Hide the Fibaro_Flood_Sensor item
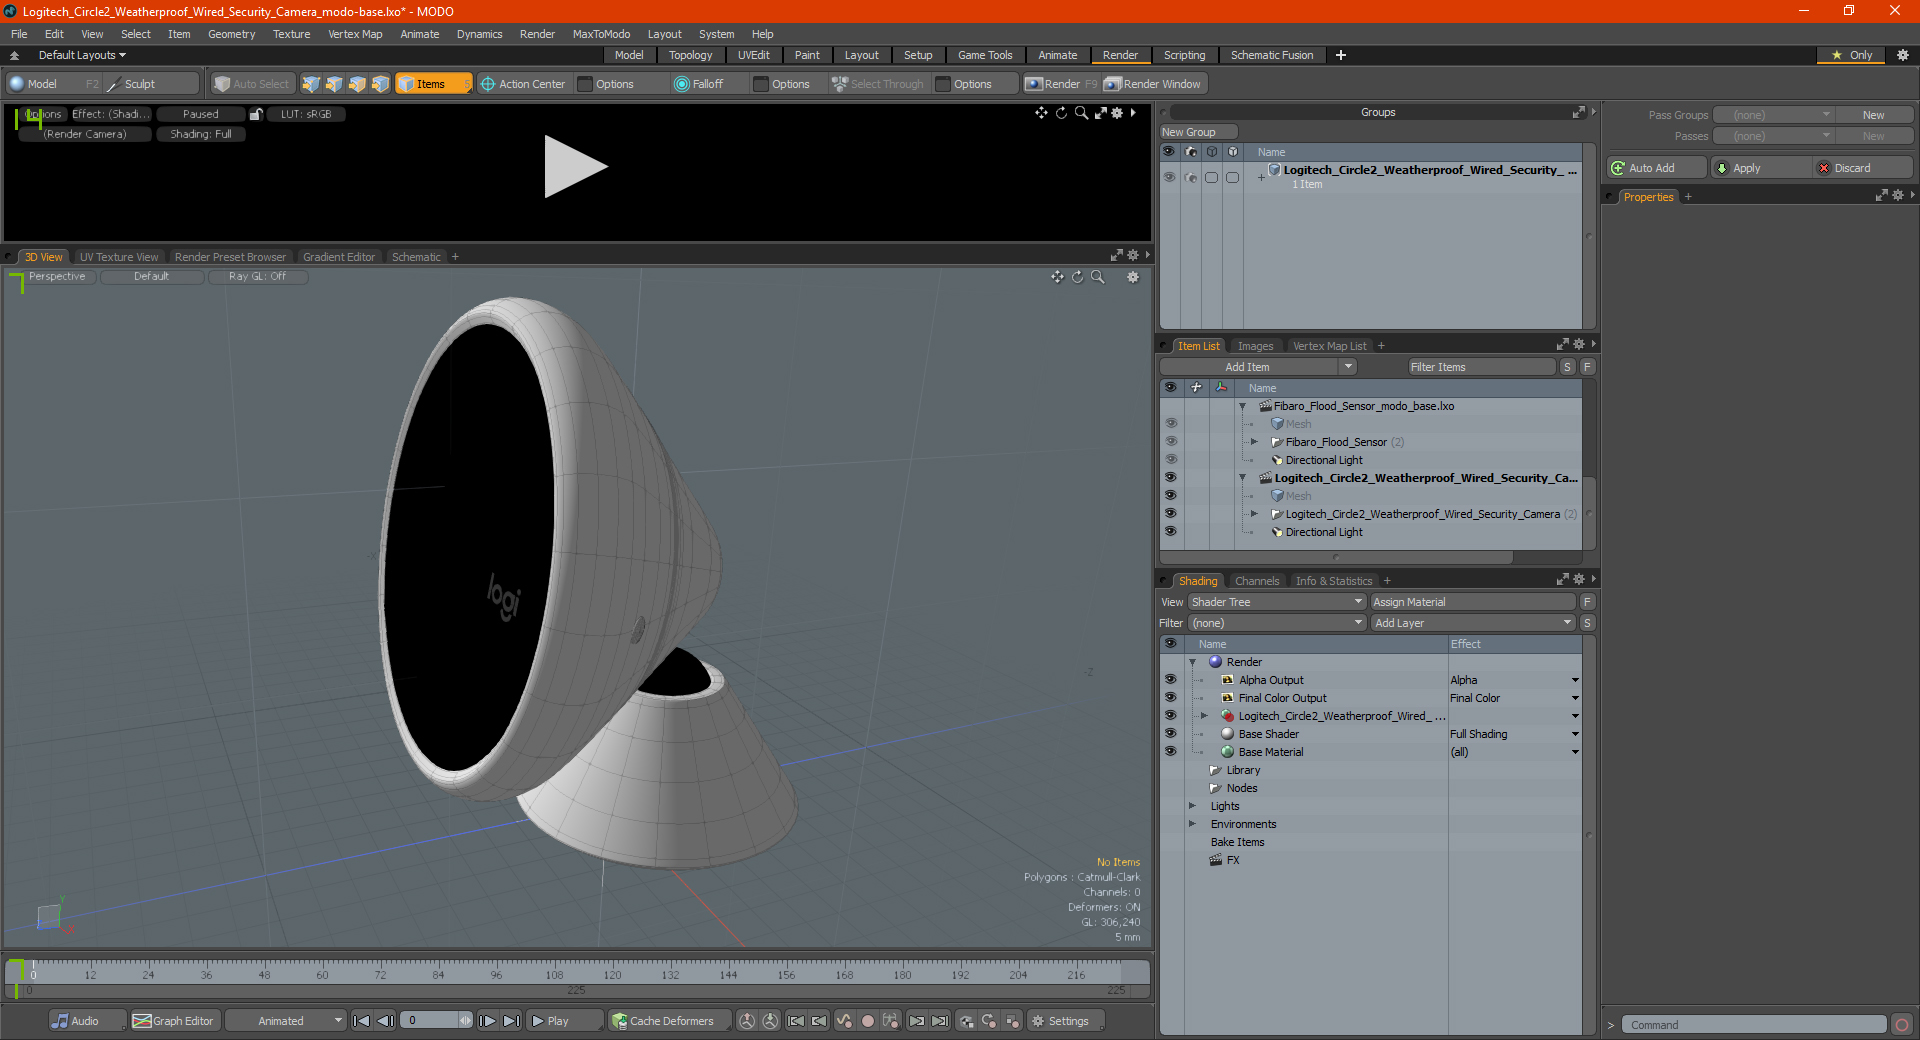 tap(1170, 442)
